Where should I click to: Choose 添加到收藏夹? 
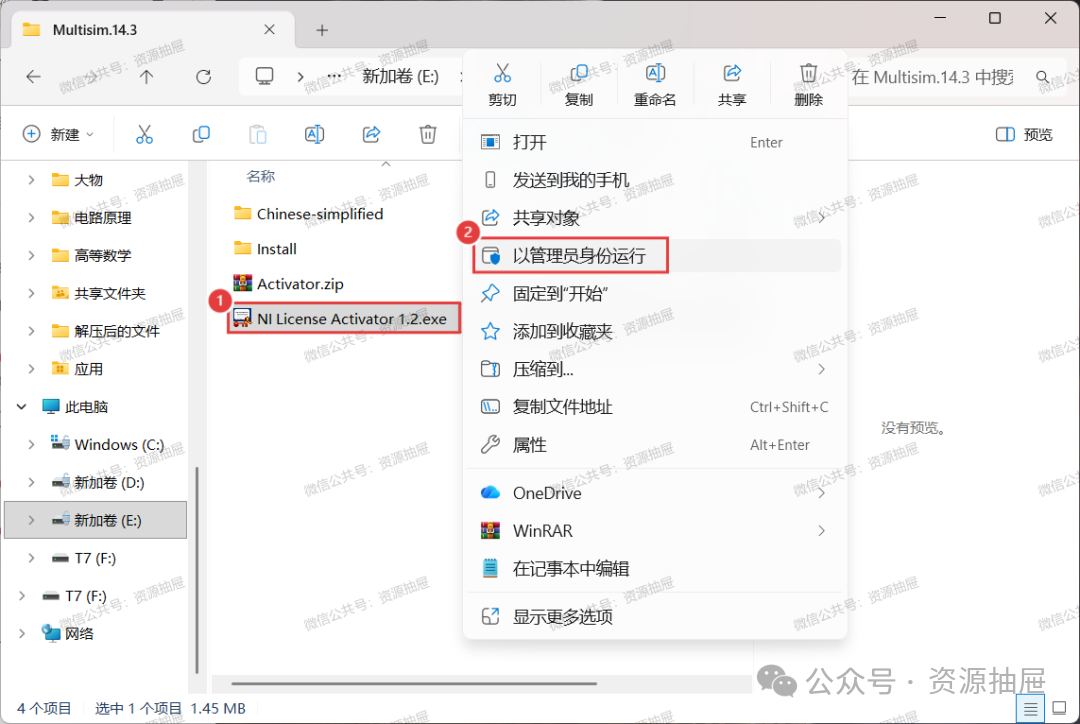[655, 332]
